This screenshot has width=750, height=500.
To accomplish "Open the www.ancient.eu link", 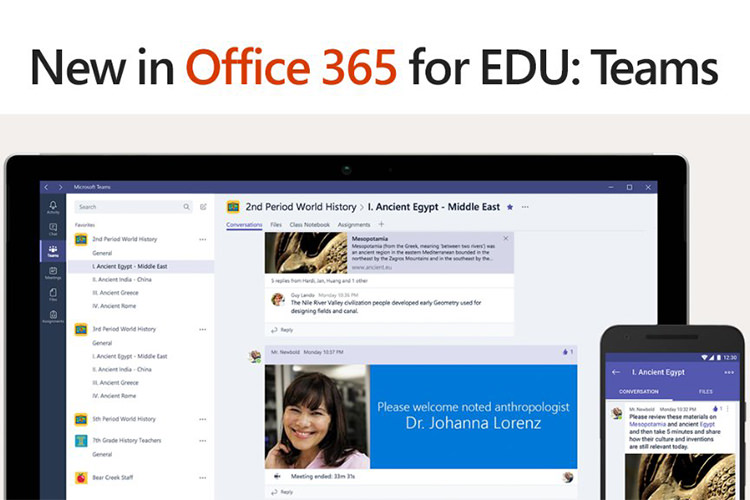I will click(372, 267).
